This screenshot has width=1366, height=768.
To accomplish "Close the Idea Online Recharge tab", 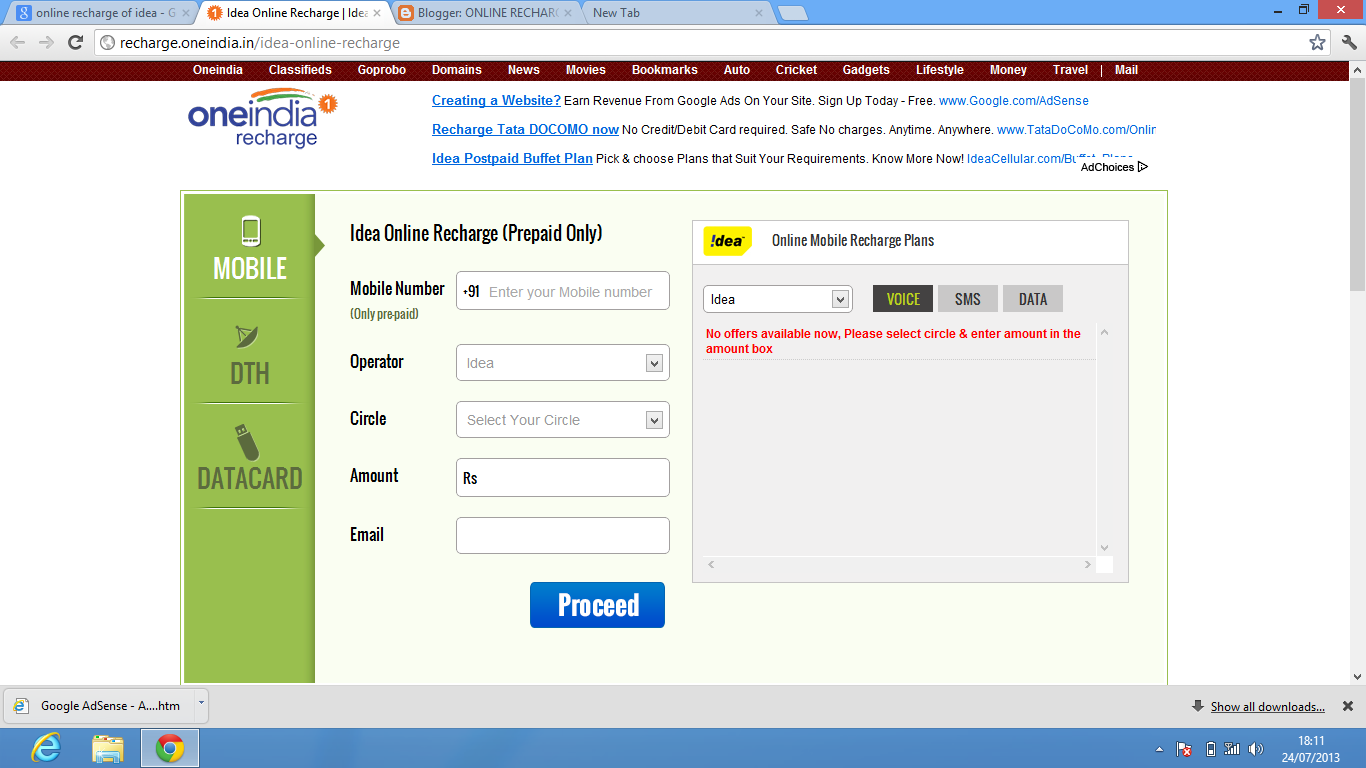I will [376, 13].
